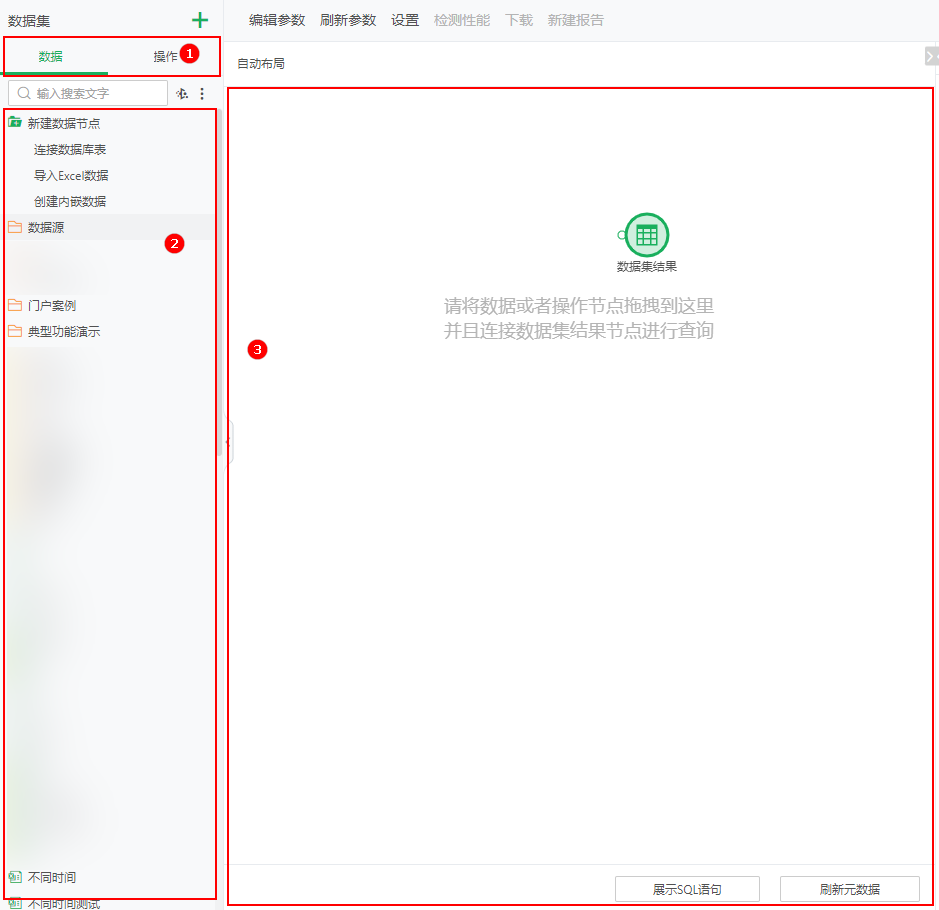The height and width of the screenshot is (910, 939).
Task: Click the 展示SQL语句 button
Action: click(x=687, y=889)
